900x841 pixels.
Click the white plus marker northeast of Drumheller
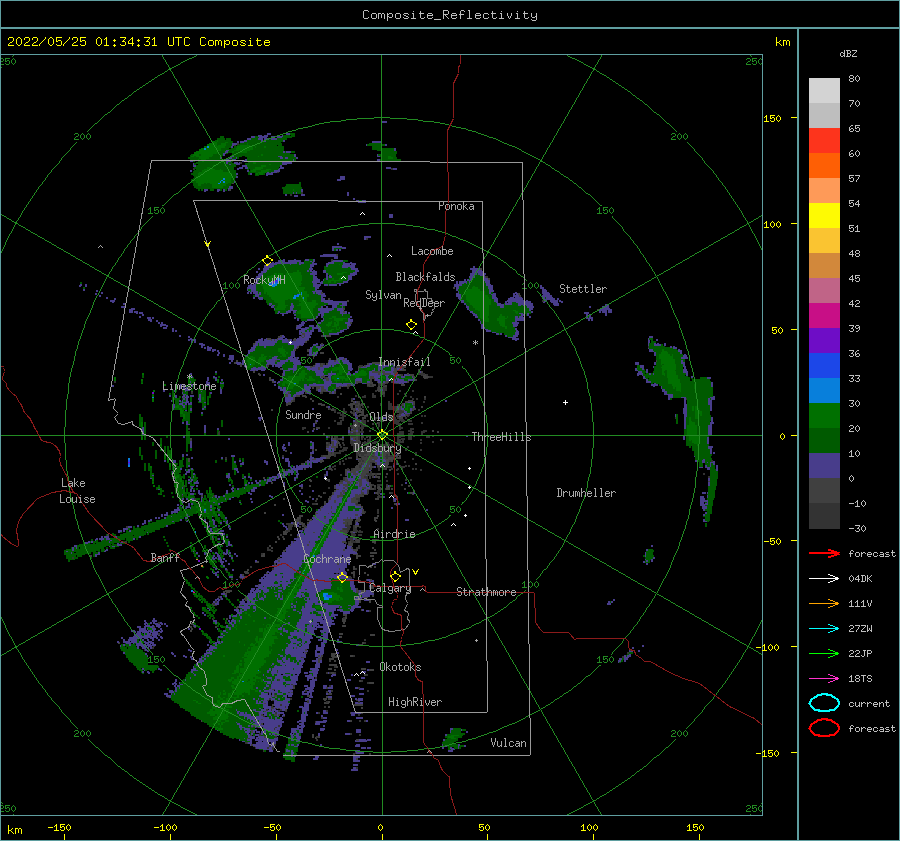565,402
